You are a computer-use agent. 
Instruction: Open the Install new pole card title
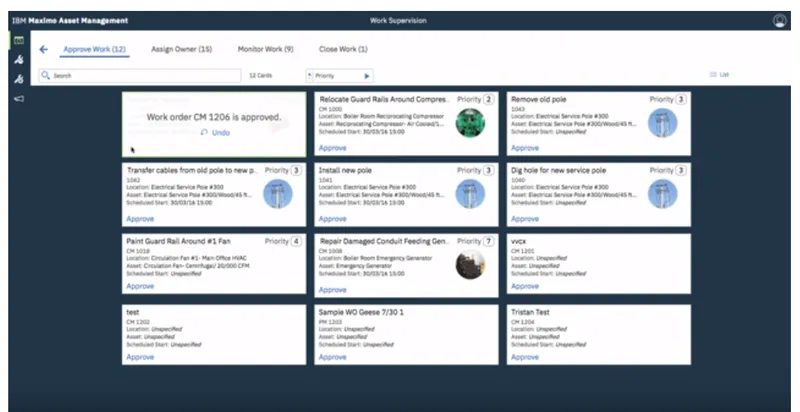[345, 170]
